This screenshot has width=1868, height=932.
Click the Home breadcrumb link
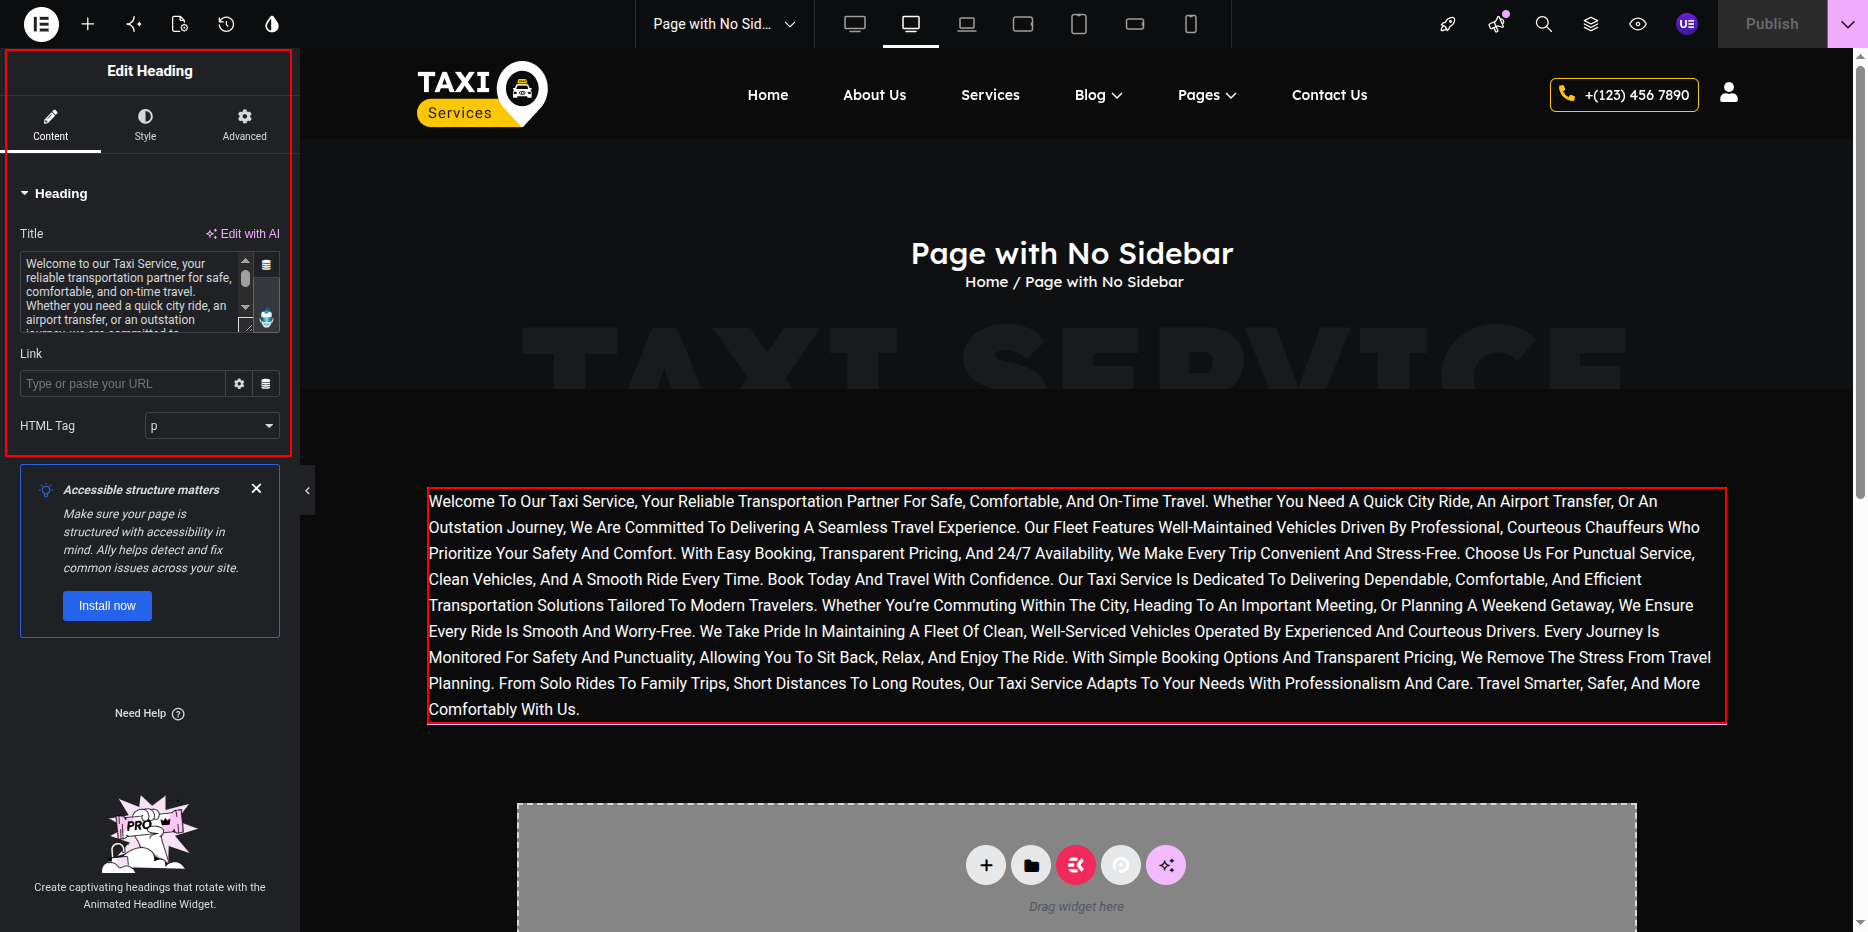pyautogui.click(x=986, y=282)
